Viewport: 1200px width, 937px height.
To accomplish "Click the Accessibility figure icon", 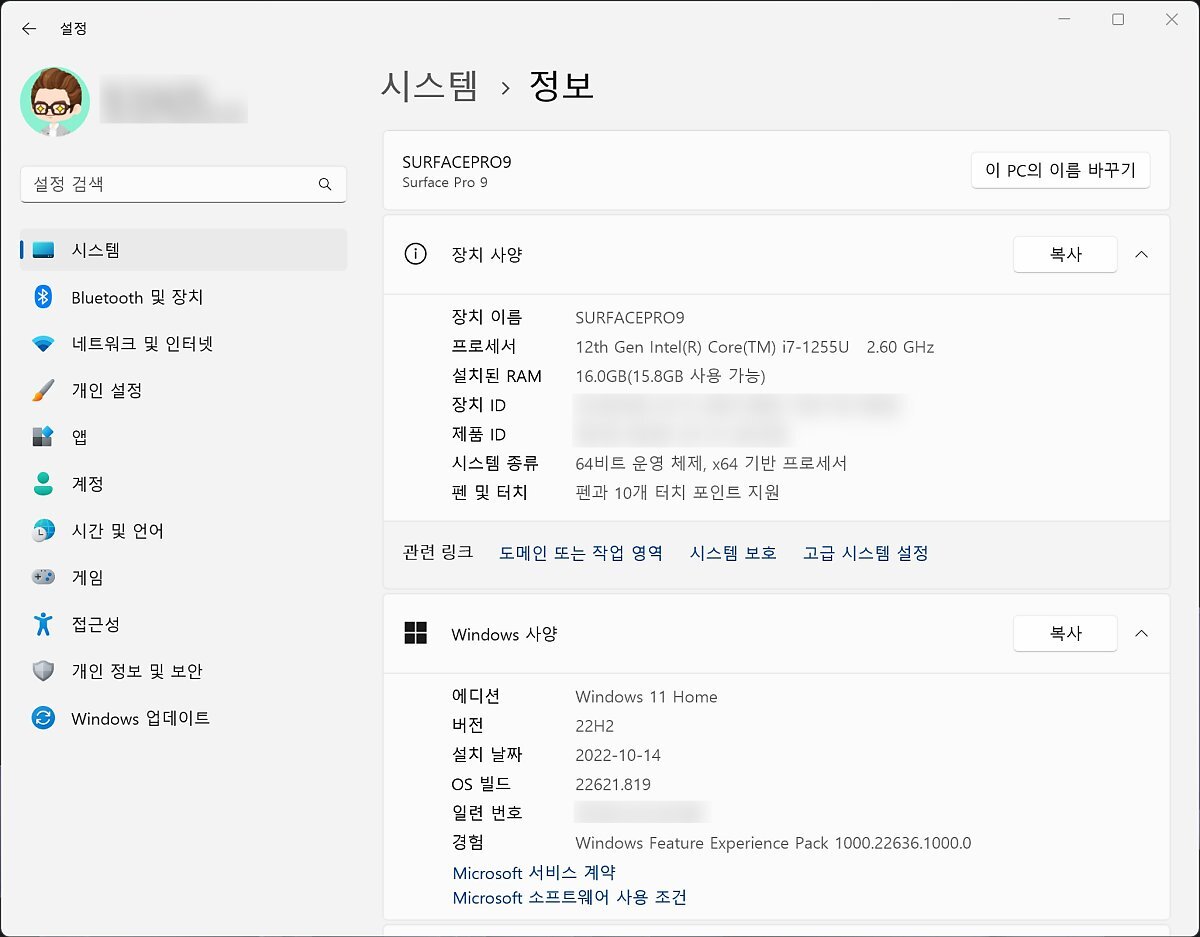I will pyautogui.click(x=43, y=624).
